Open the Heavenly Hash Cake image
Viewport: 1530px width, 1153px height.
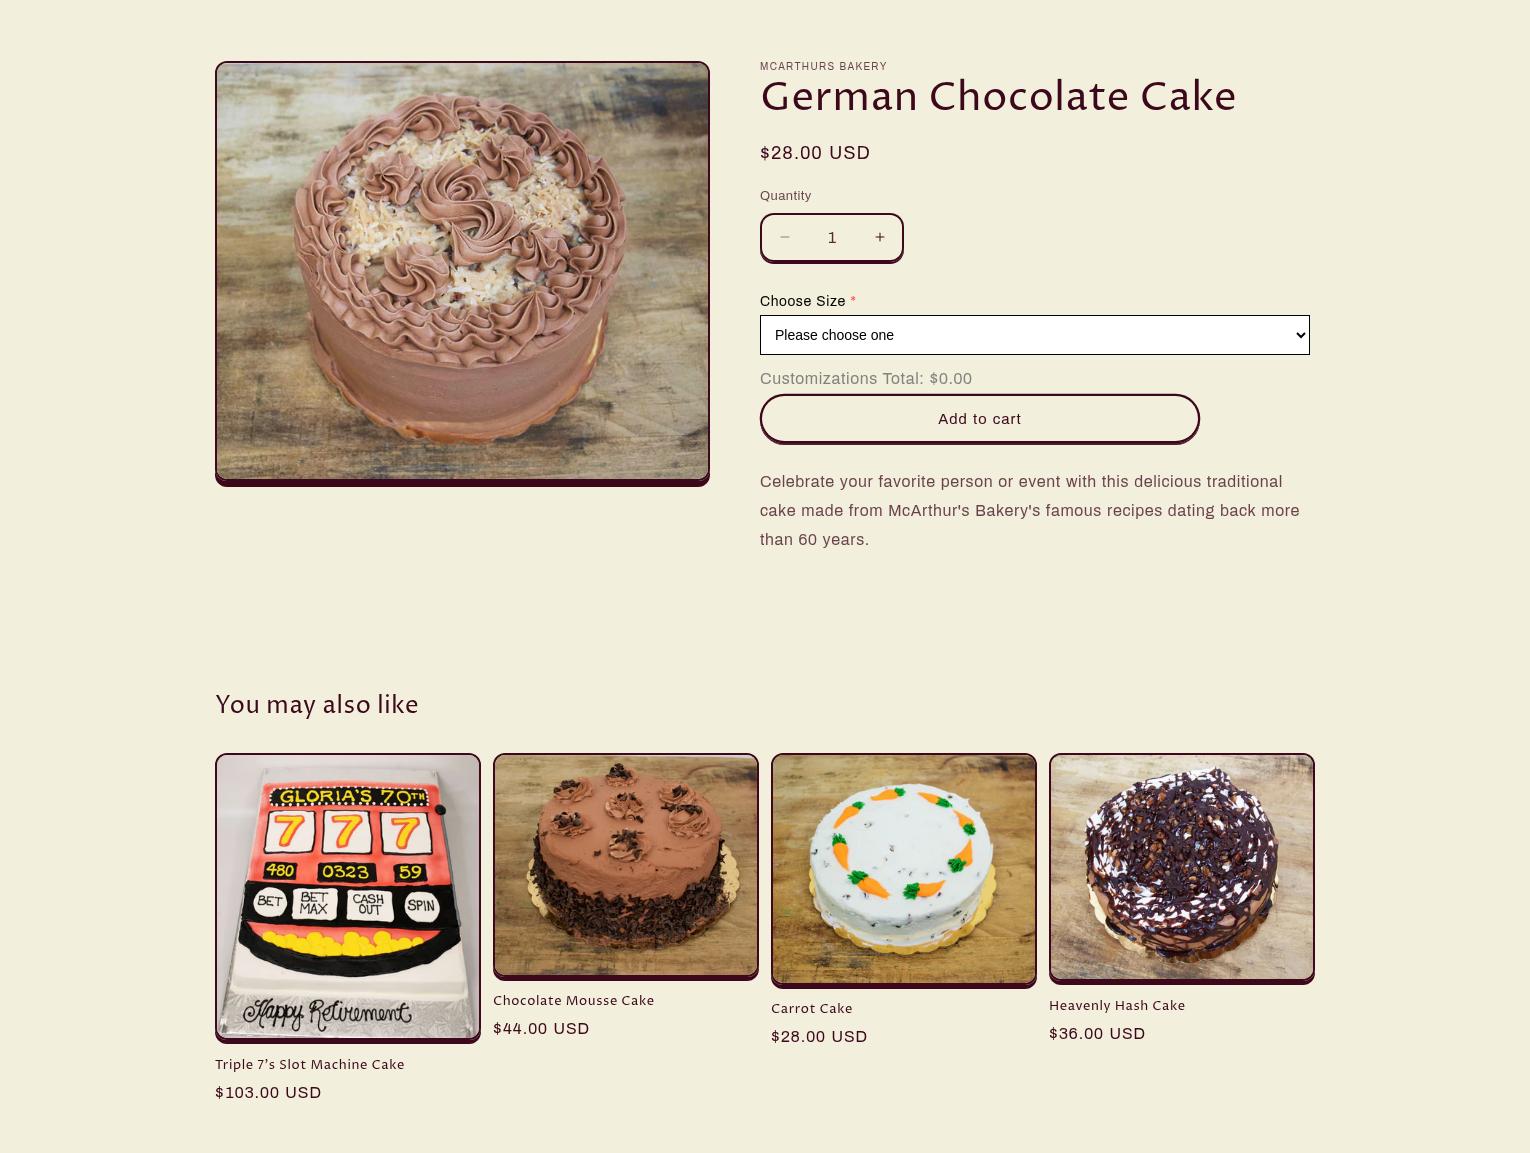1182,866
